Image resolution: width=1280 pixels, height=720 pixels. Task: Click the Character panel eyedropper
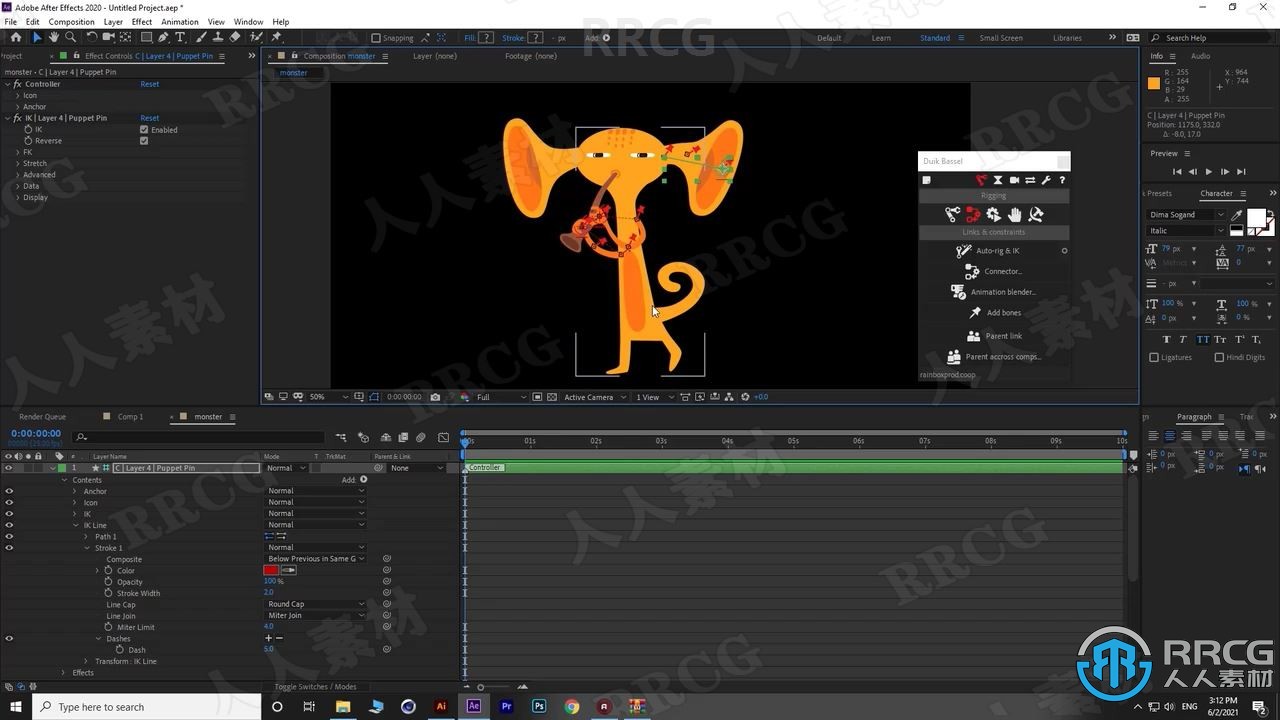(1237, 214)
